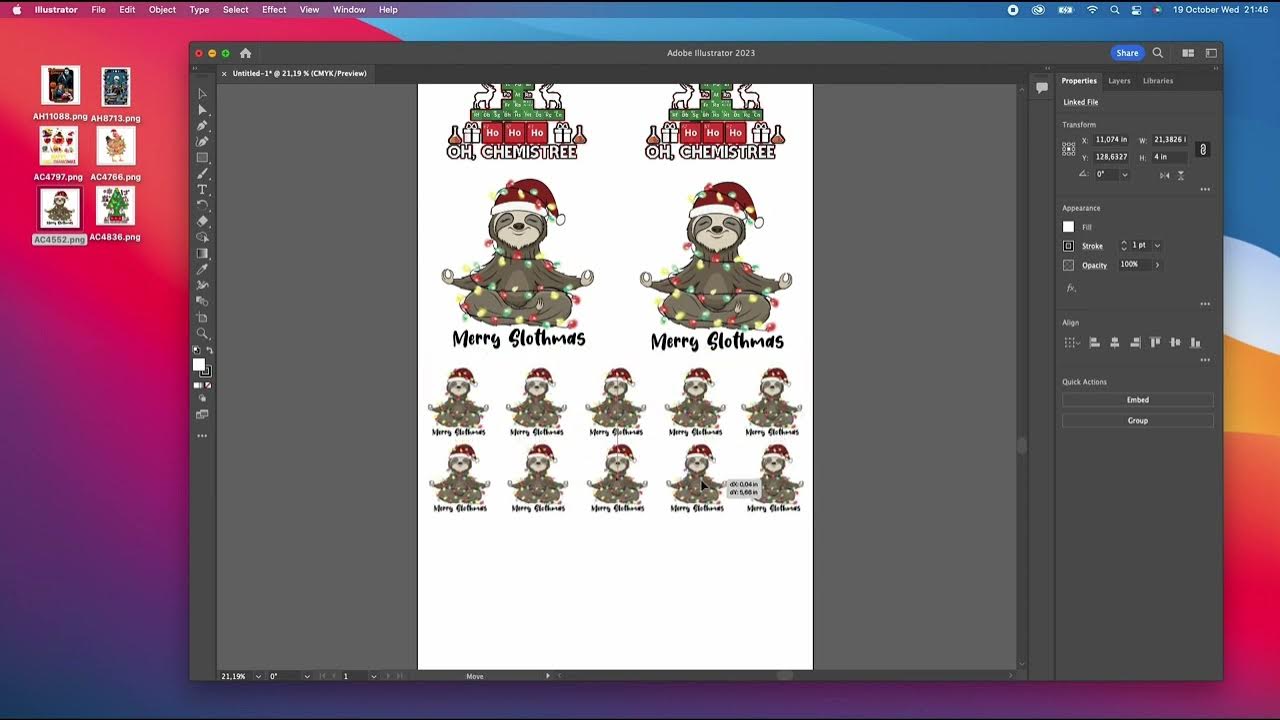Choose the transform reference point grid
1280x720 pixels.
(x=1068, y=148)
